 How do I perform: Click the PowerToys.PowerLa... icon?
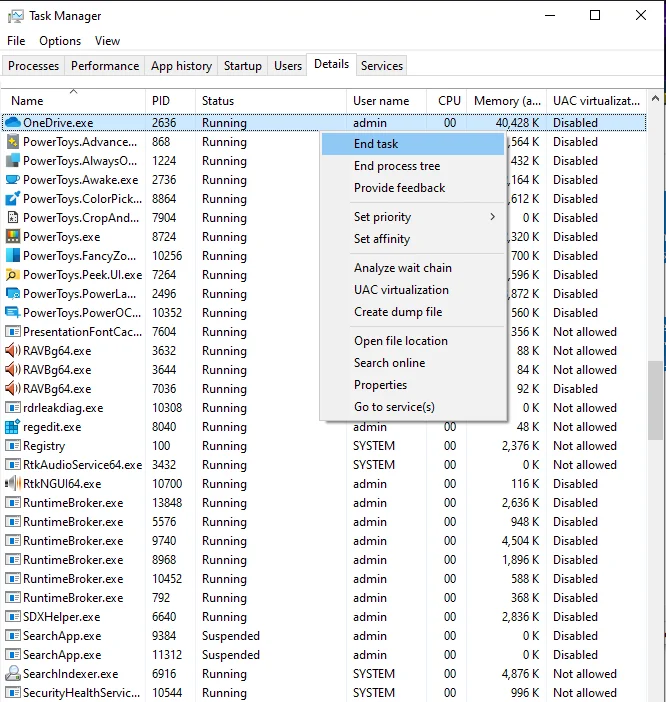click(x=13, y=294)
